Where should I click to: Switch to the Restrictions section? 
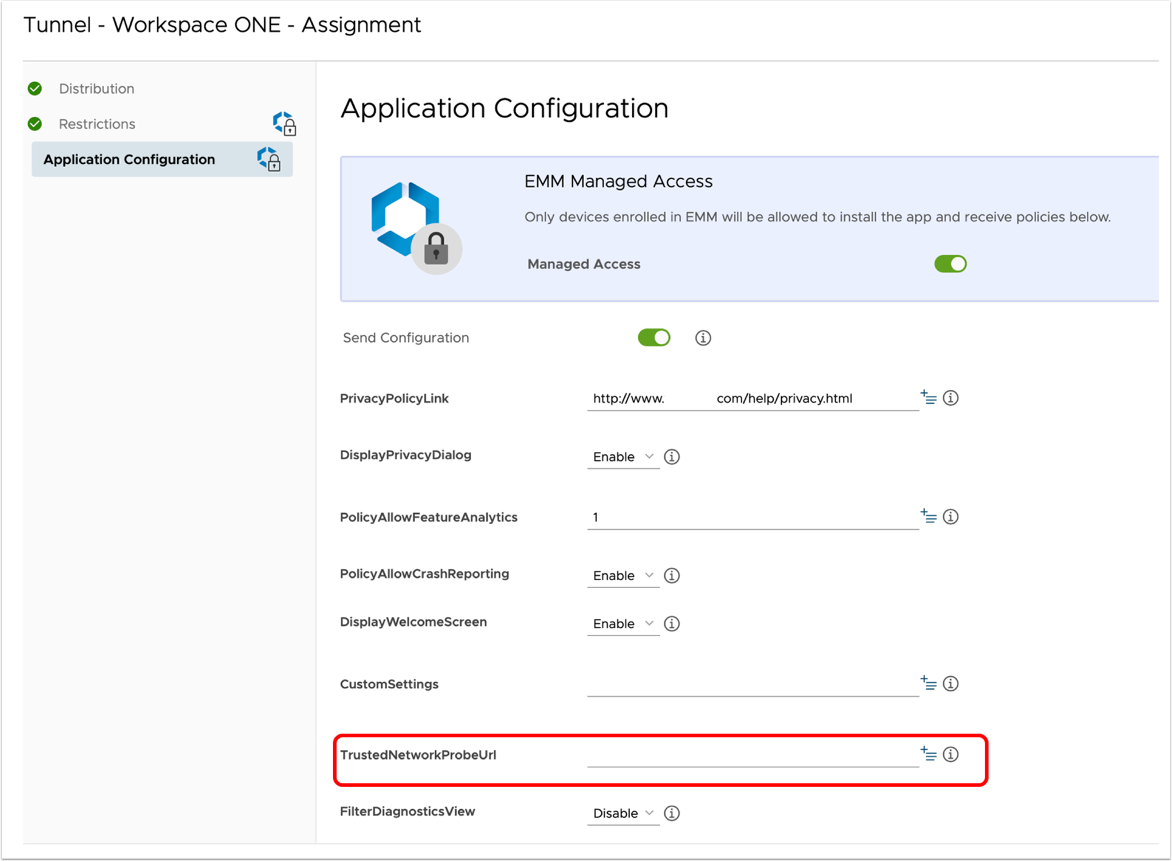pyautogui.click(x=97, y=124)
